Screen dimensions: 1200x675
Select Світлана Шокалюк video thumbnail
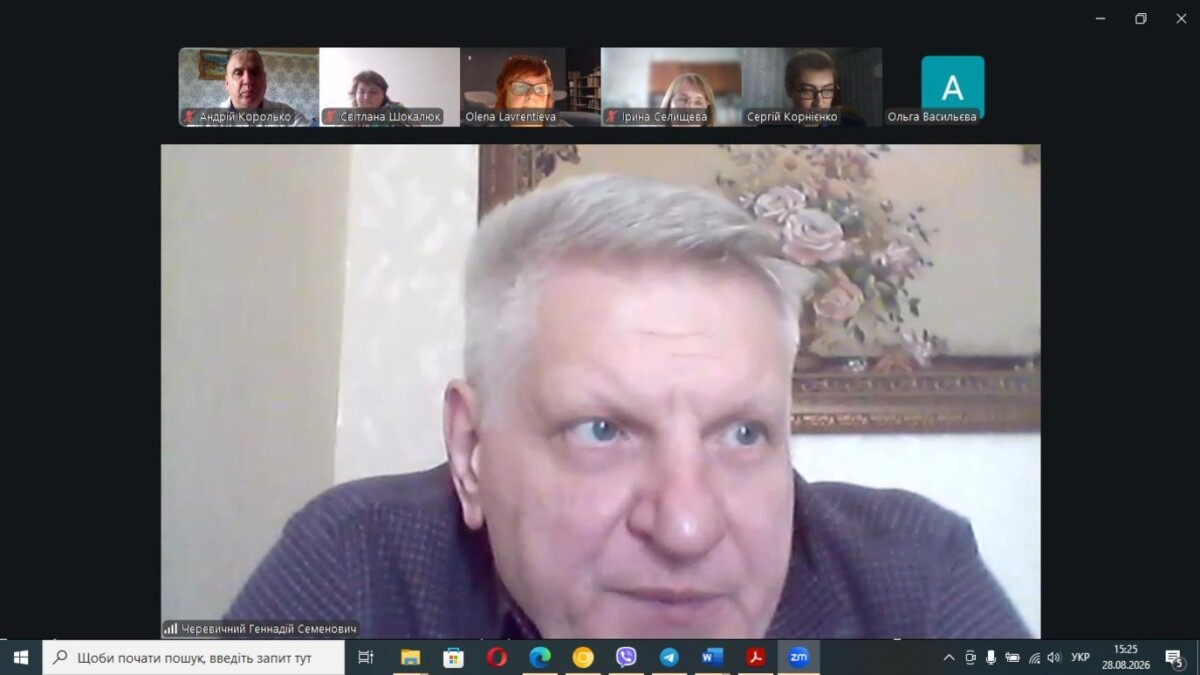[x=389, y=87]
